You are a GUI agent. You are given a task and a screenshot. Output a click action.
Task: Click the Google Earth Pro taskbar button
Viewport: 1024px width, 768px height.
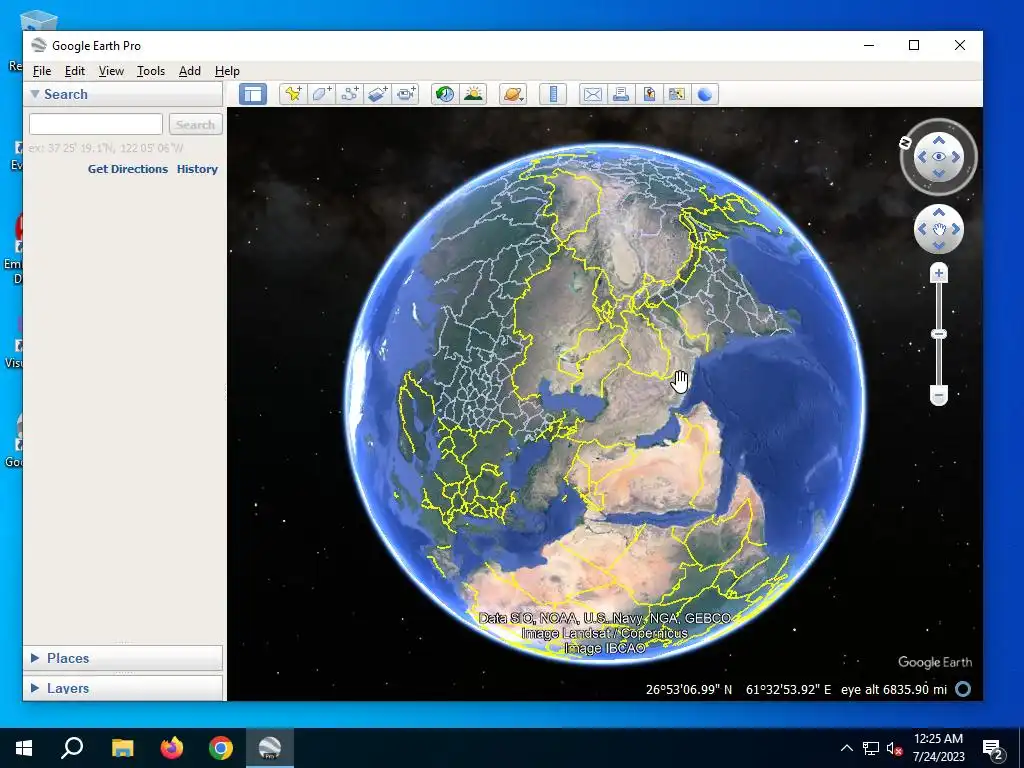[x=270, y=748]
